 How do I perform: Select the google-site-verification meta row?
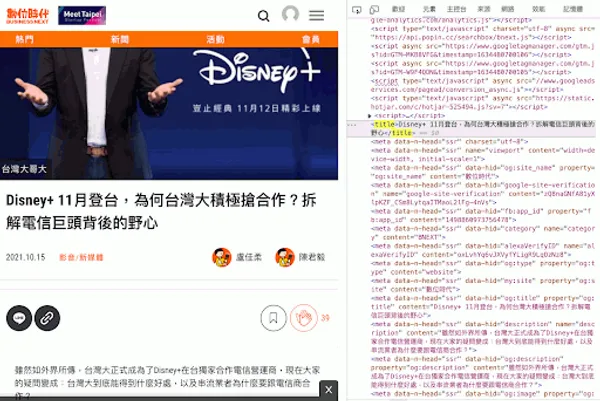click(x=483, y=194)
